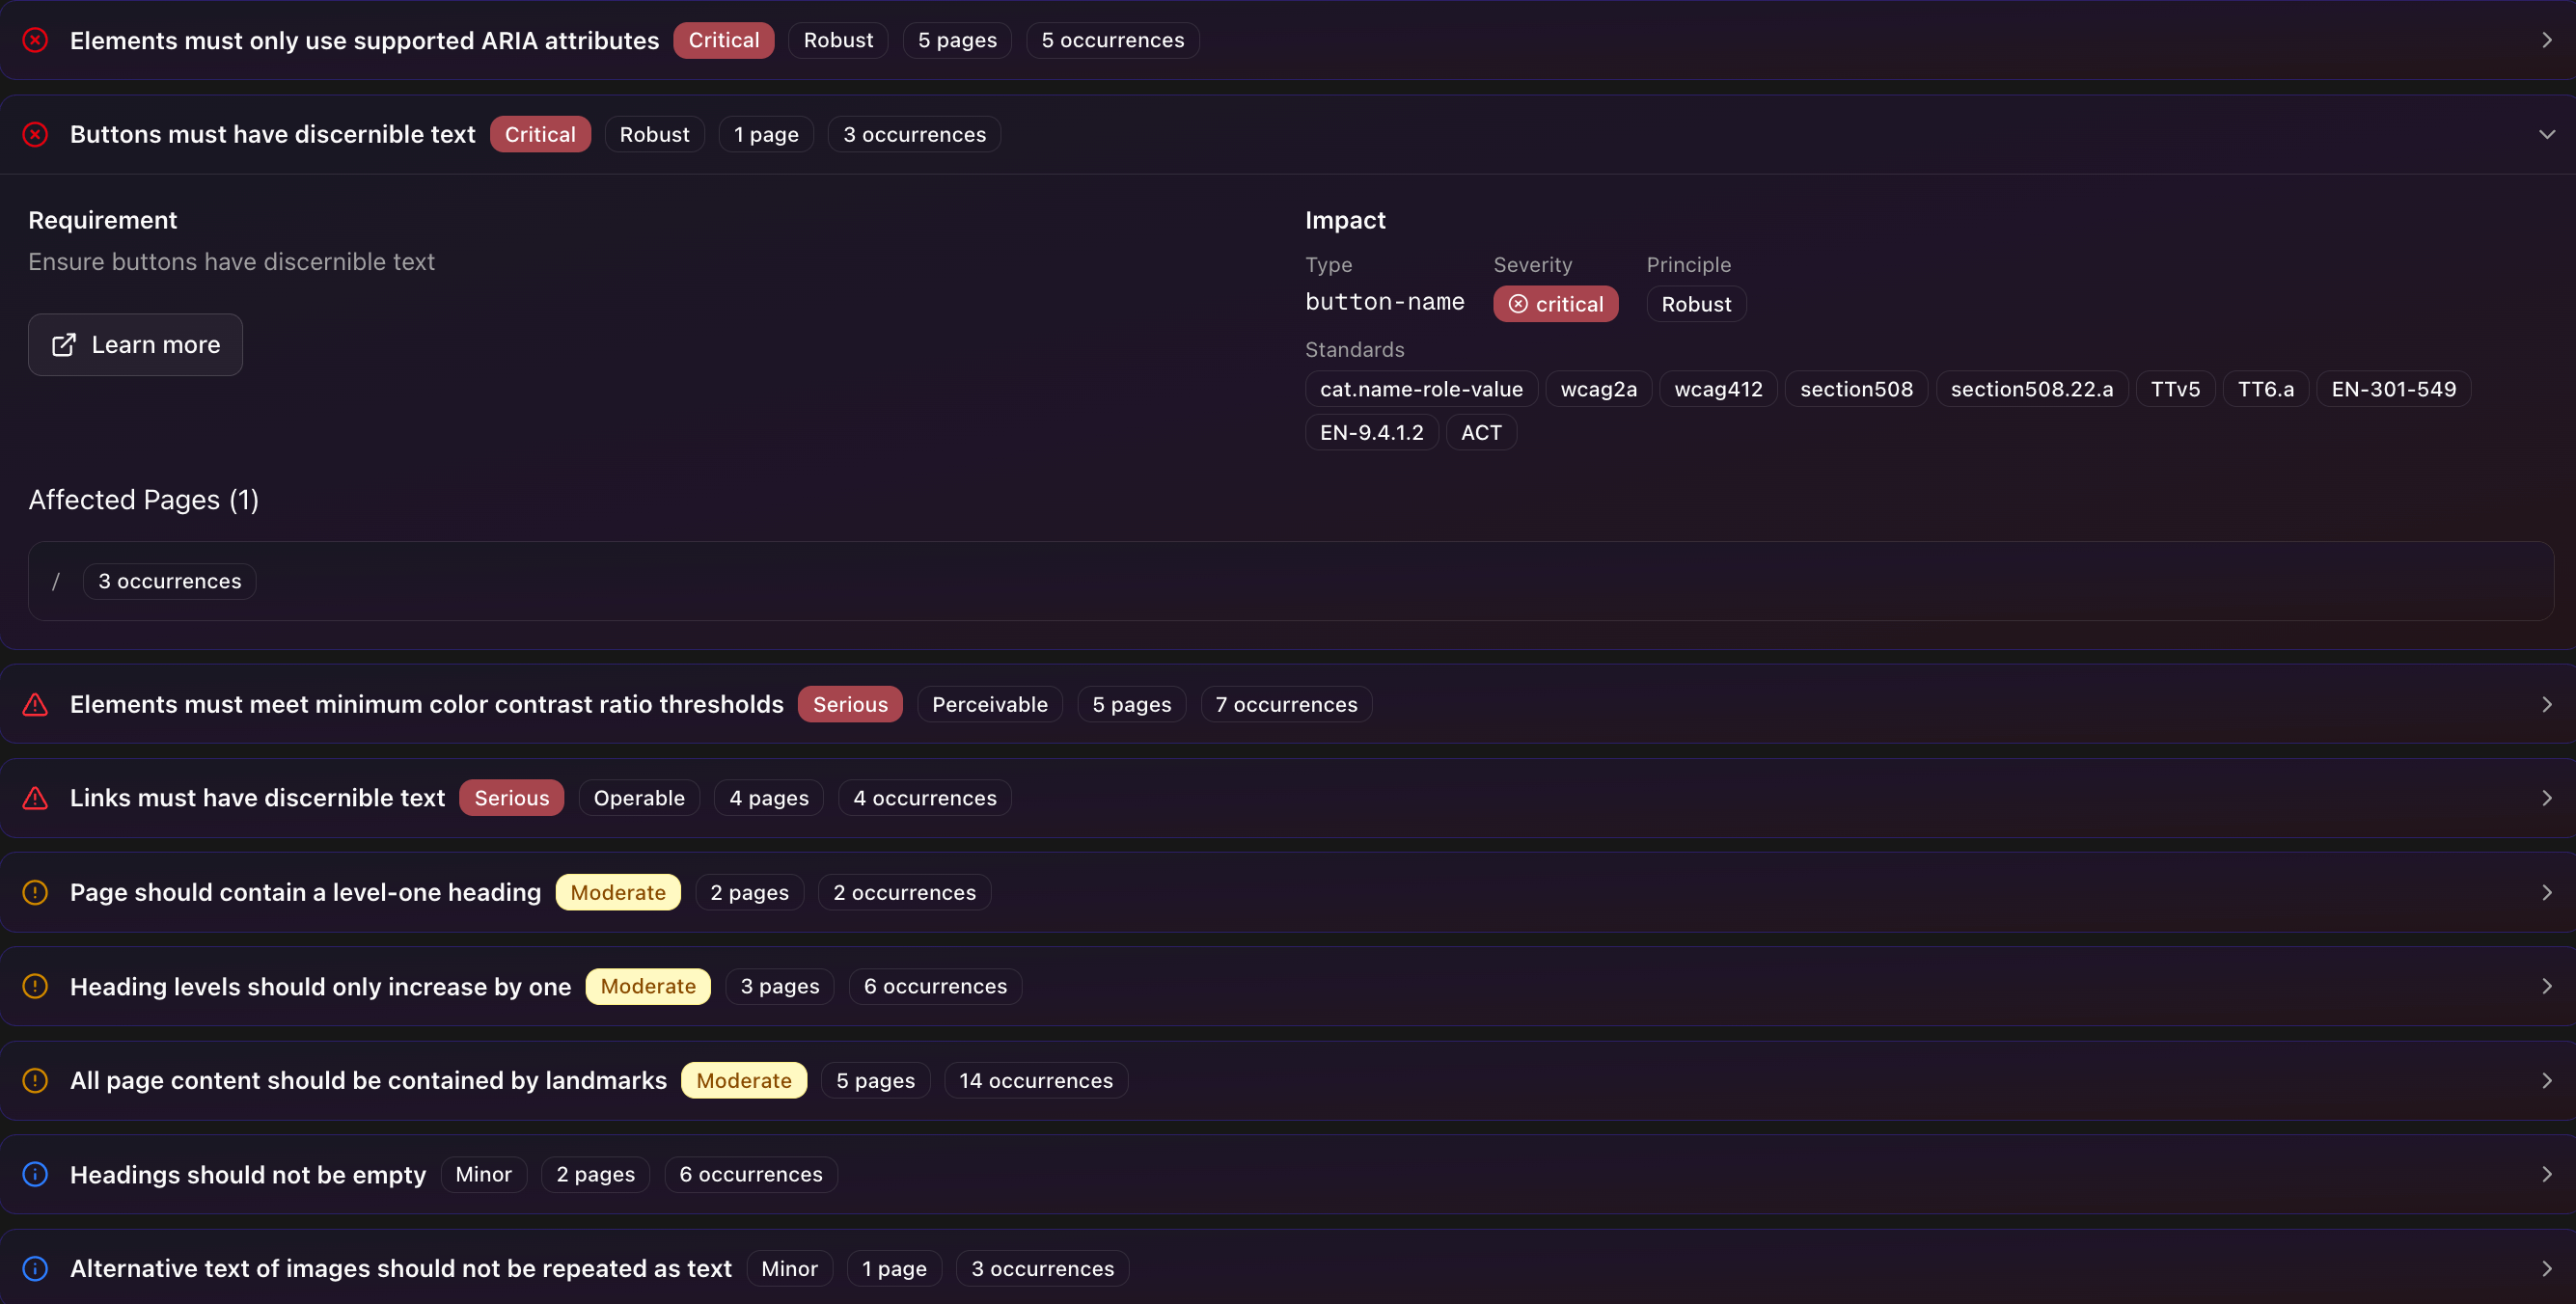Click the error icon beside Buttons must have discernible text
The width and height of the screenshot is (2576, 1304).
pos(36,133)
